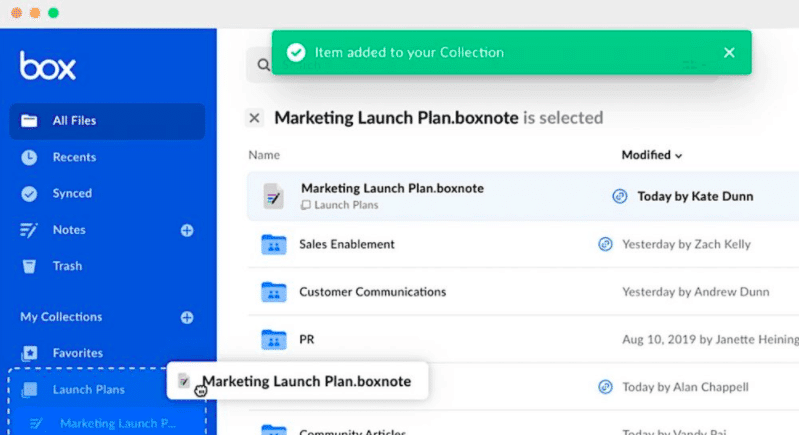Click the Trash bin icon
799x435 pixels.
click(29, 266)
